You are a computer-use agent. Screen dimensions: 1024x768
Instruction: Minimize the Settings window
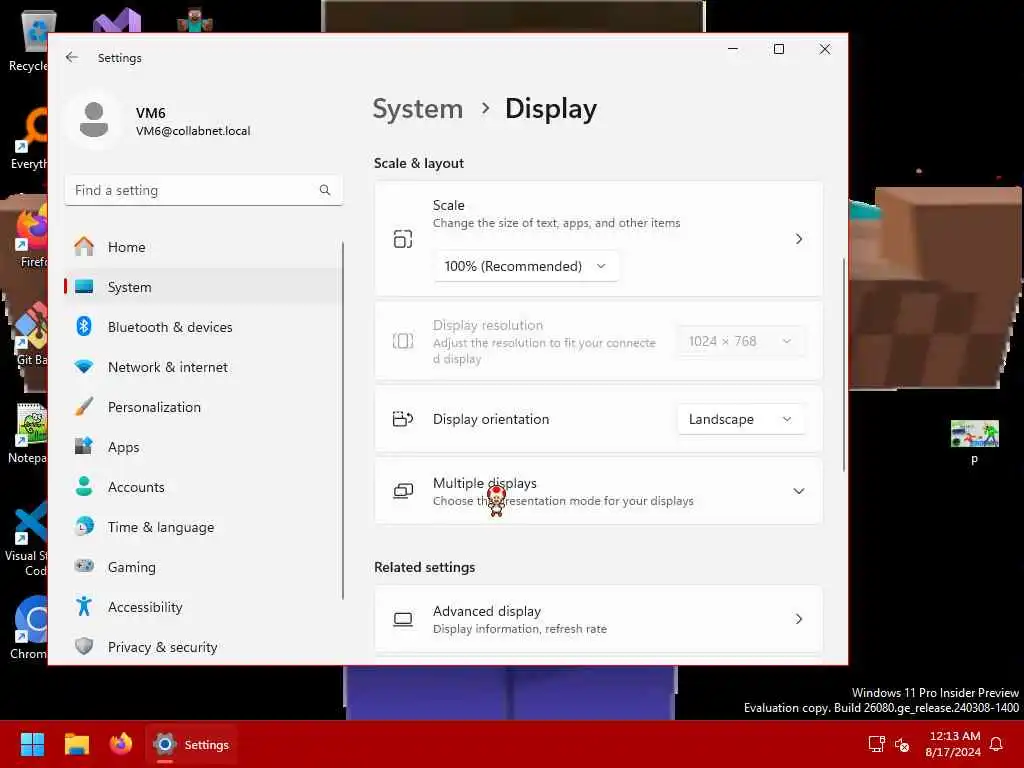733,49
